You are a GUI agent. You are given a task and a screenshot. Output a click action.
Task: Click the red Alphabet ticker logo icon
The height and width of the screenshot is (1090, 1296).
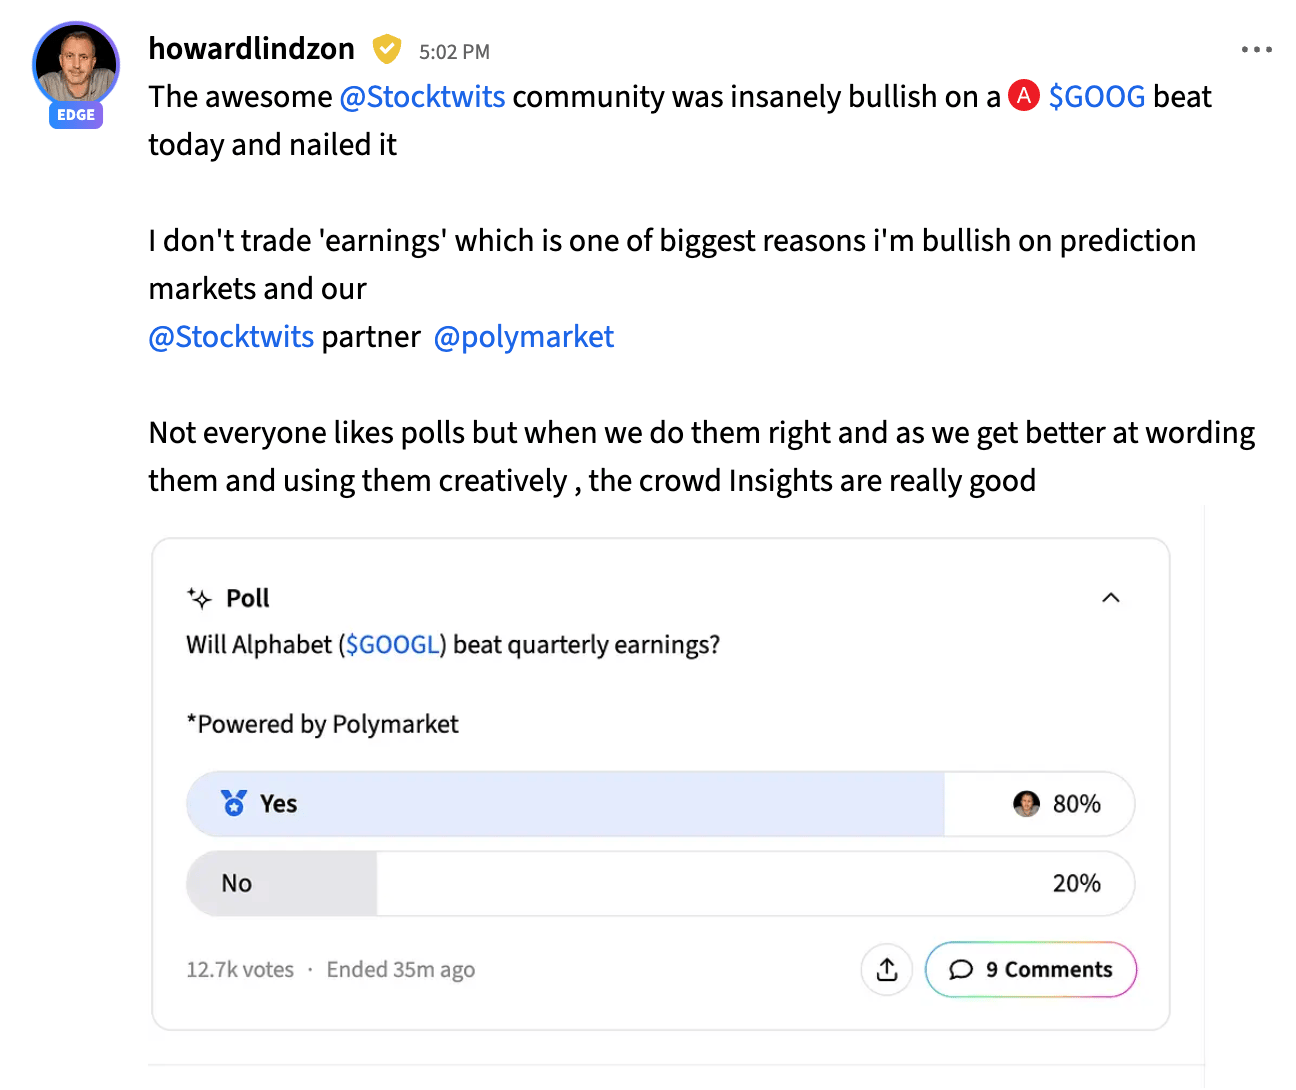(1023, 96)
